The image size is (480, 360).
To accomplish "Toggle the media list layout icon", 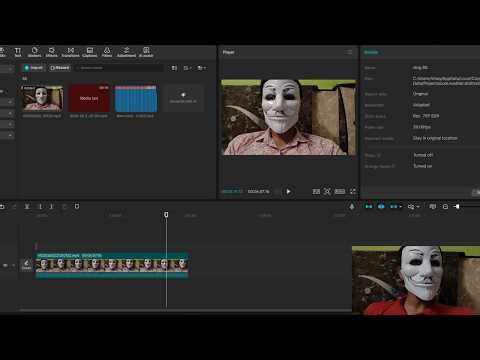I will click(x=174, y=68).
